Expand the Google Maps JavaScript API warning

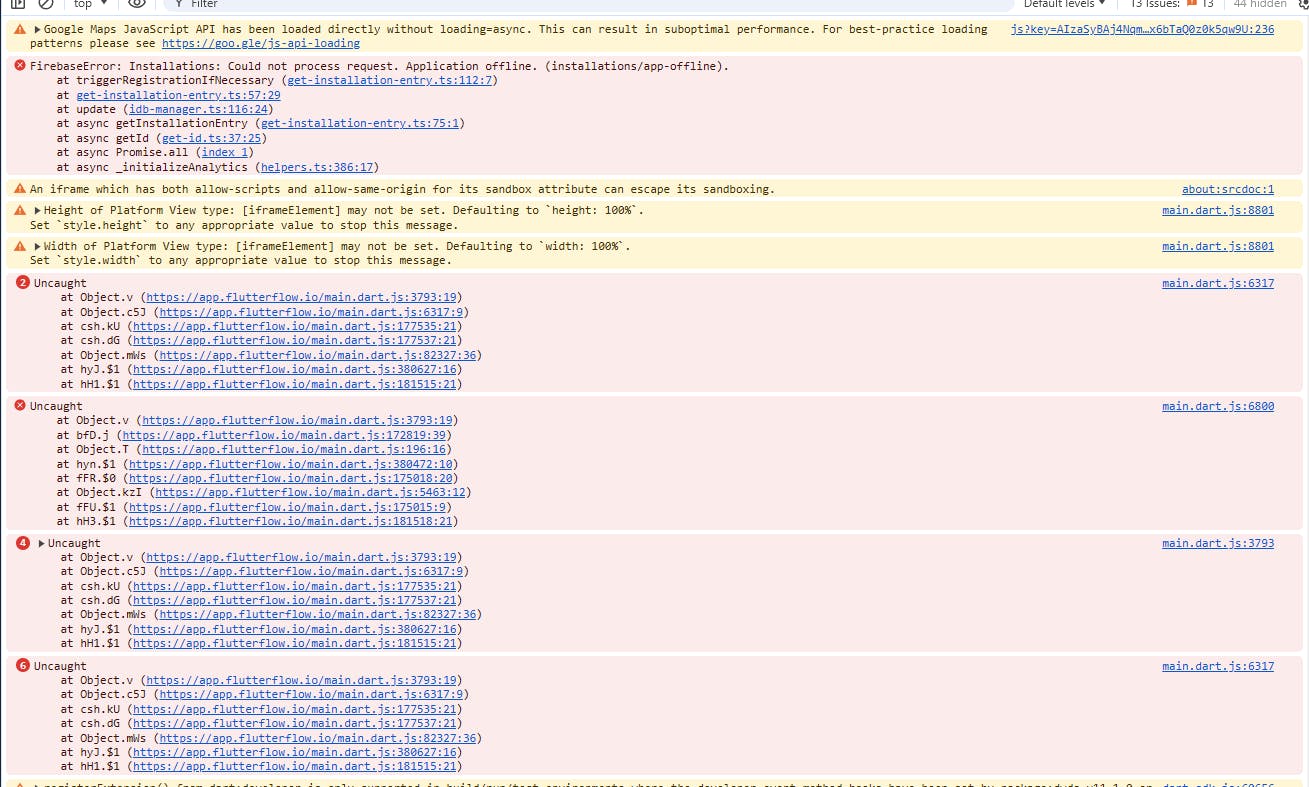point(37,29)
